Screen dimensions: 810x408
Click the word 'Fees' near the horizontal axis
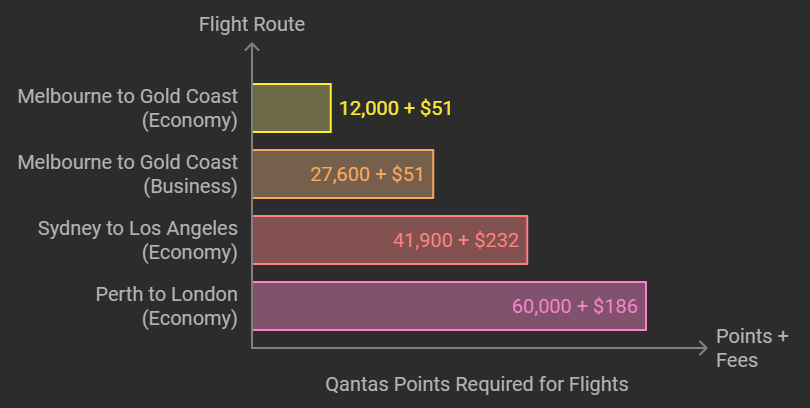[737, 360]
